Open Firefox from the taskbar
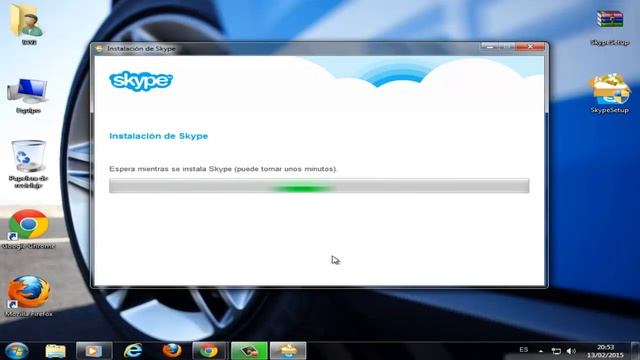640x360 pixels. click(172, 351)
